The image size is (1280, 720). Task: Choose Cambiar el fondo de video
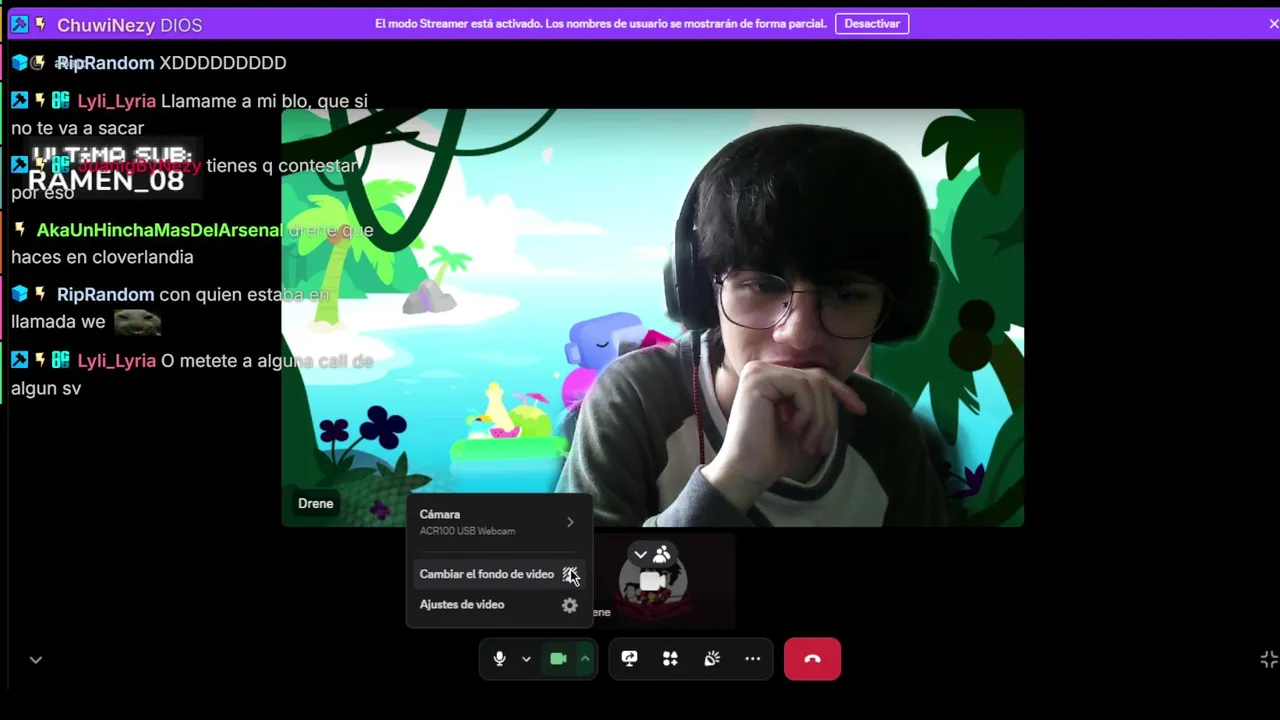click(497, 574)
